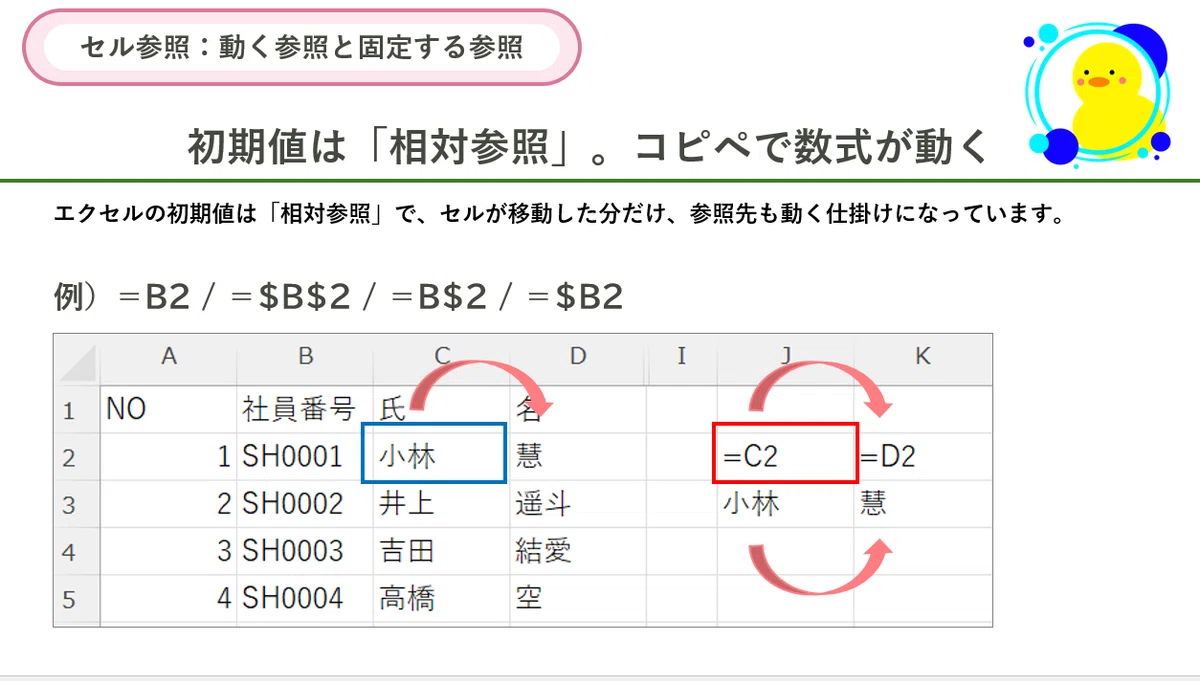1200x681 pixels.
Task: Select column K header
Action: click(x=922, y=358)
